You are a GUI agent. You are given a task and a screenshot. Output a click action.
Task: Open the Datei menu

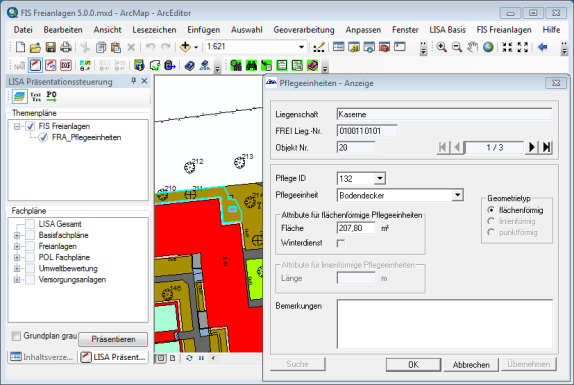[23, 30]
